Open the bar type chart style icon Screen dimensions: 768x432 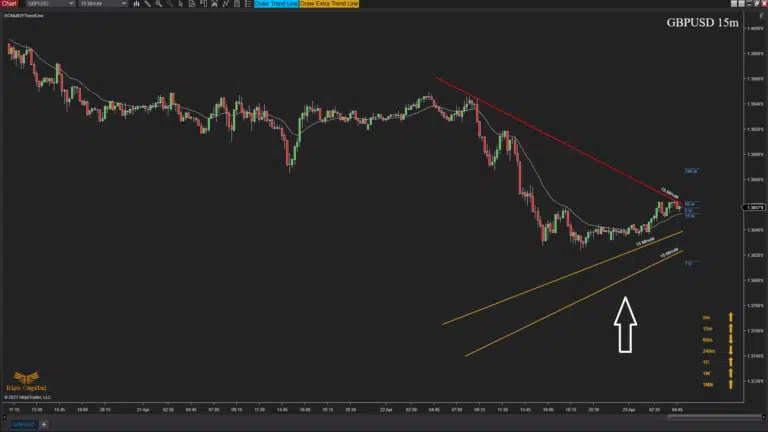tap(136, 3)
